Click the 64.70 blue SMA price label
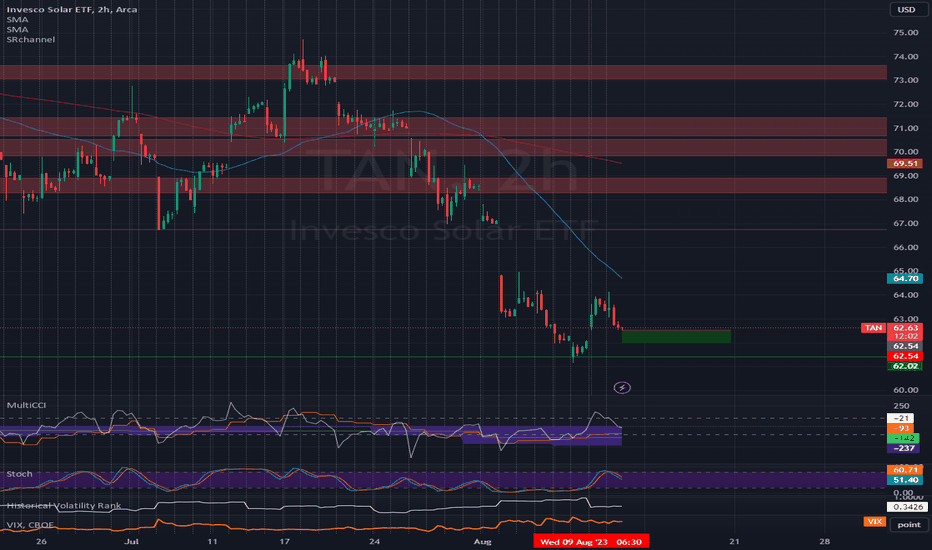Screen dimensions: 932x550 point(905,278)
